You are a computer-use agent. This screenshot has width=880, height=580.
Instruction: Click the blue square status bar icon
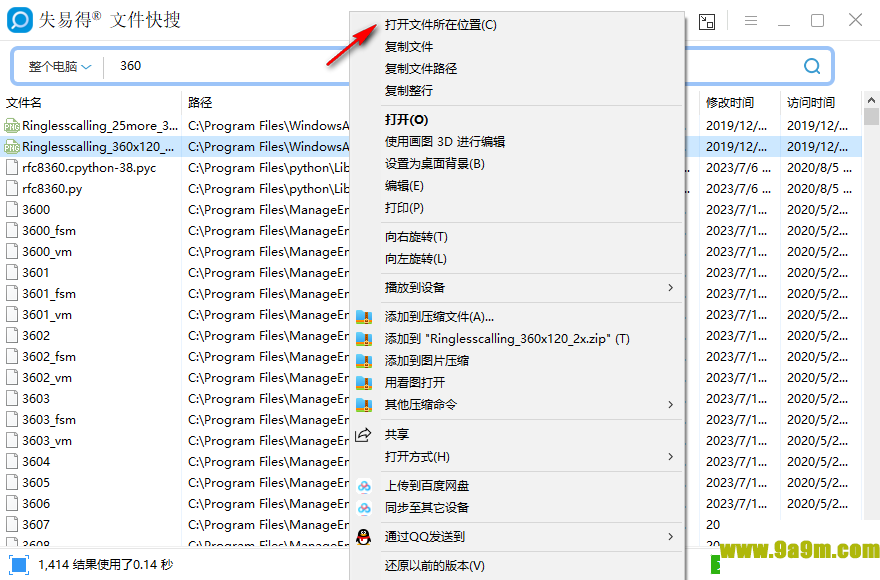19,565
